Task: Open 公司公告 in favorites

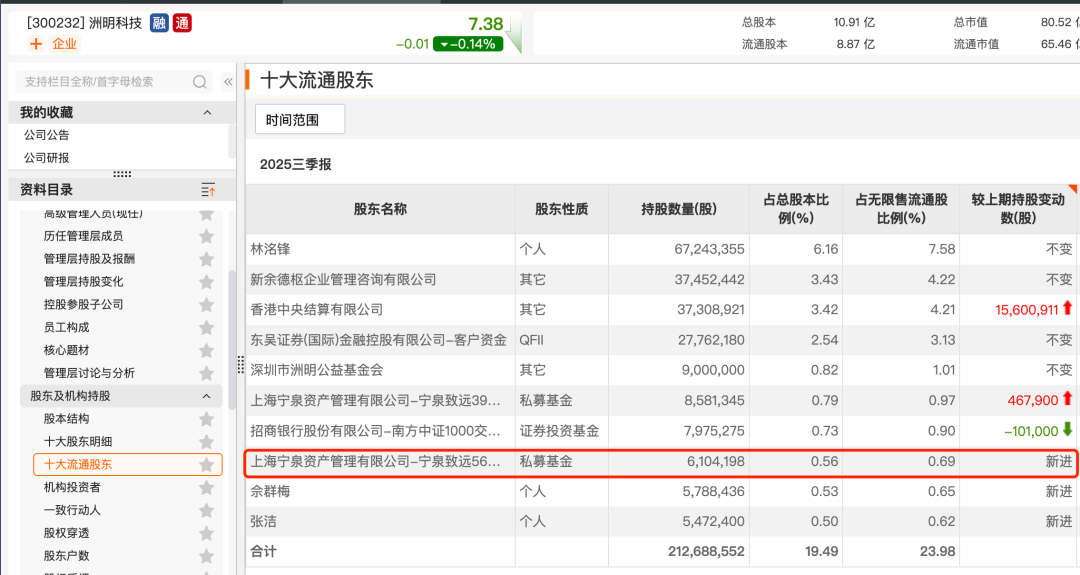Action: coord(47,135)
